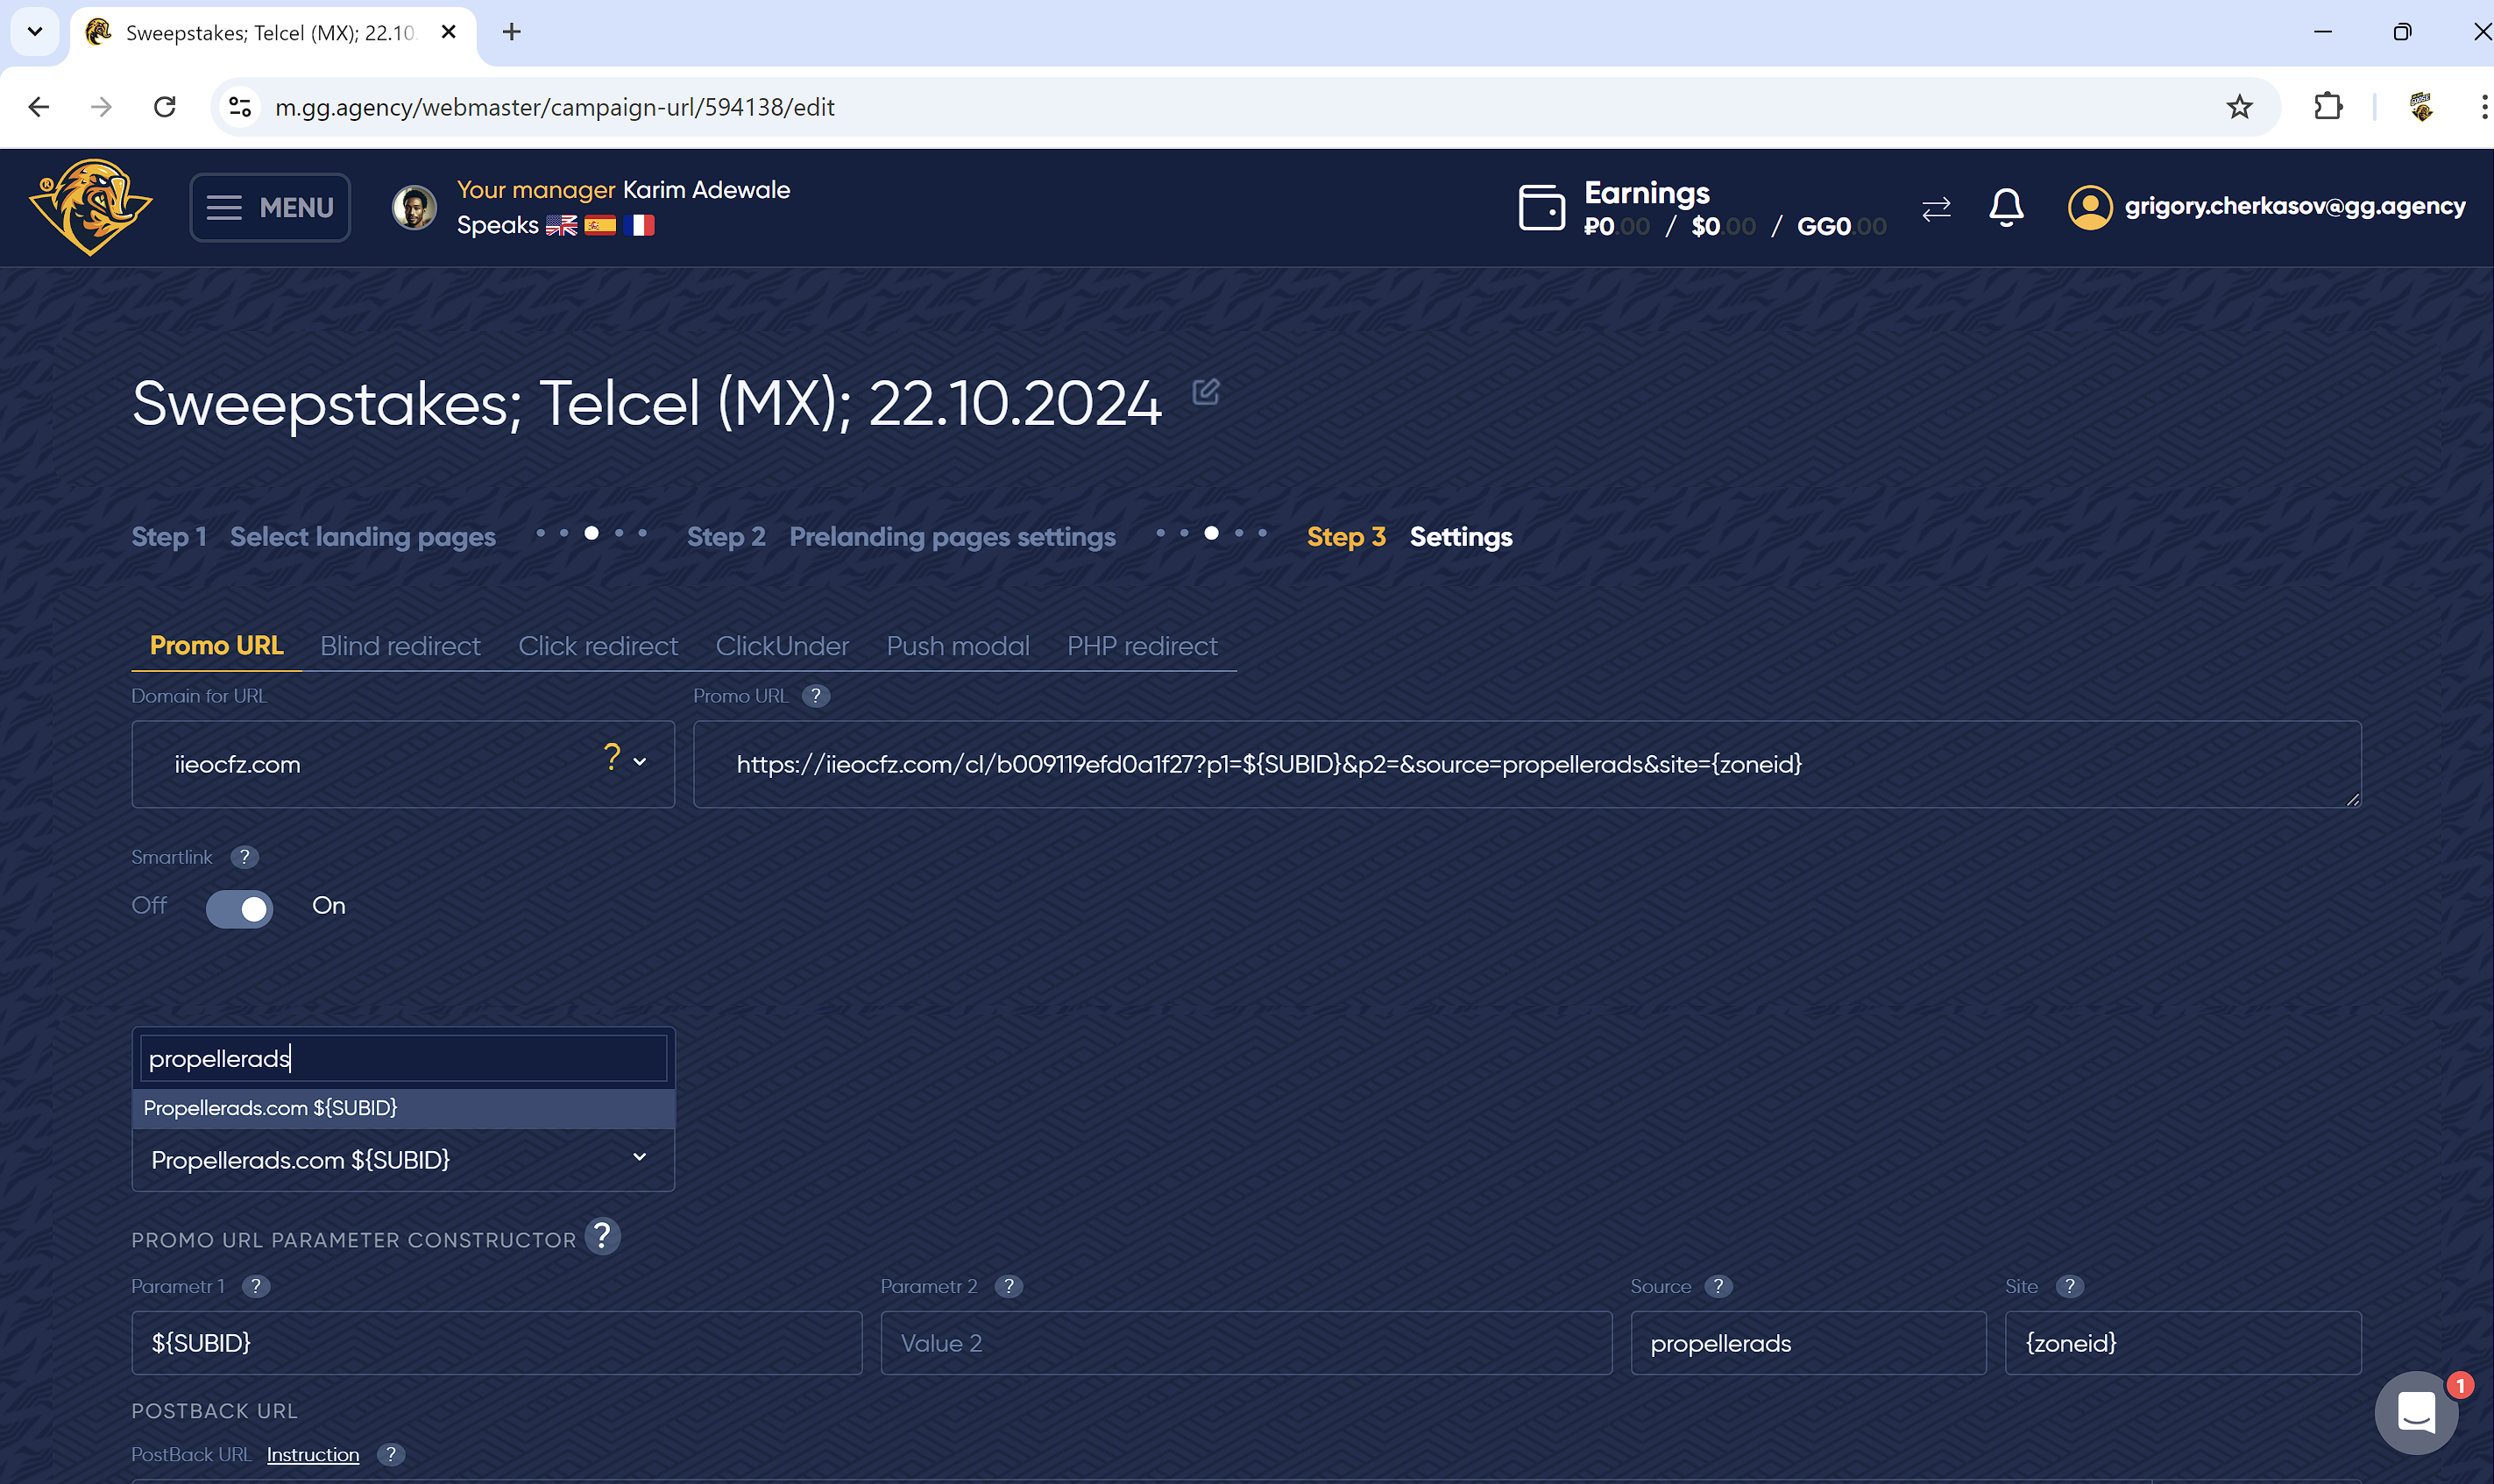Open the Chrome three-dot menu

coord(2484,107)
